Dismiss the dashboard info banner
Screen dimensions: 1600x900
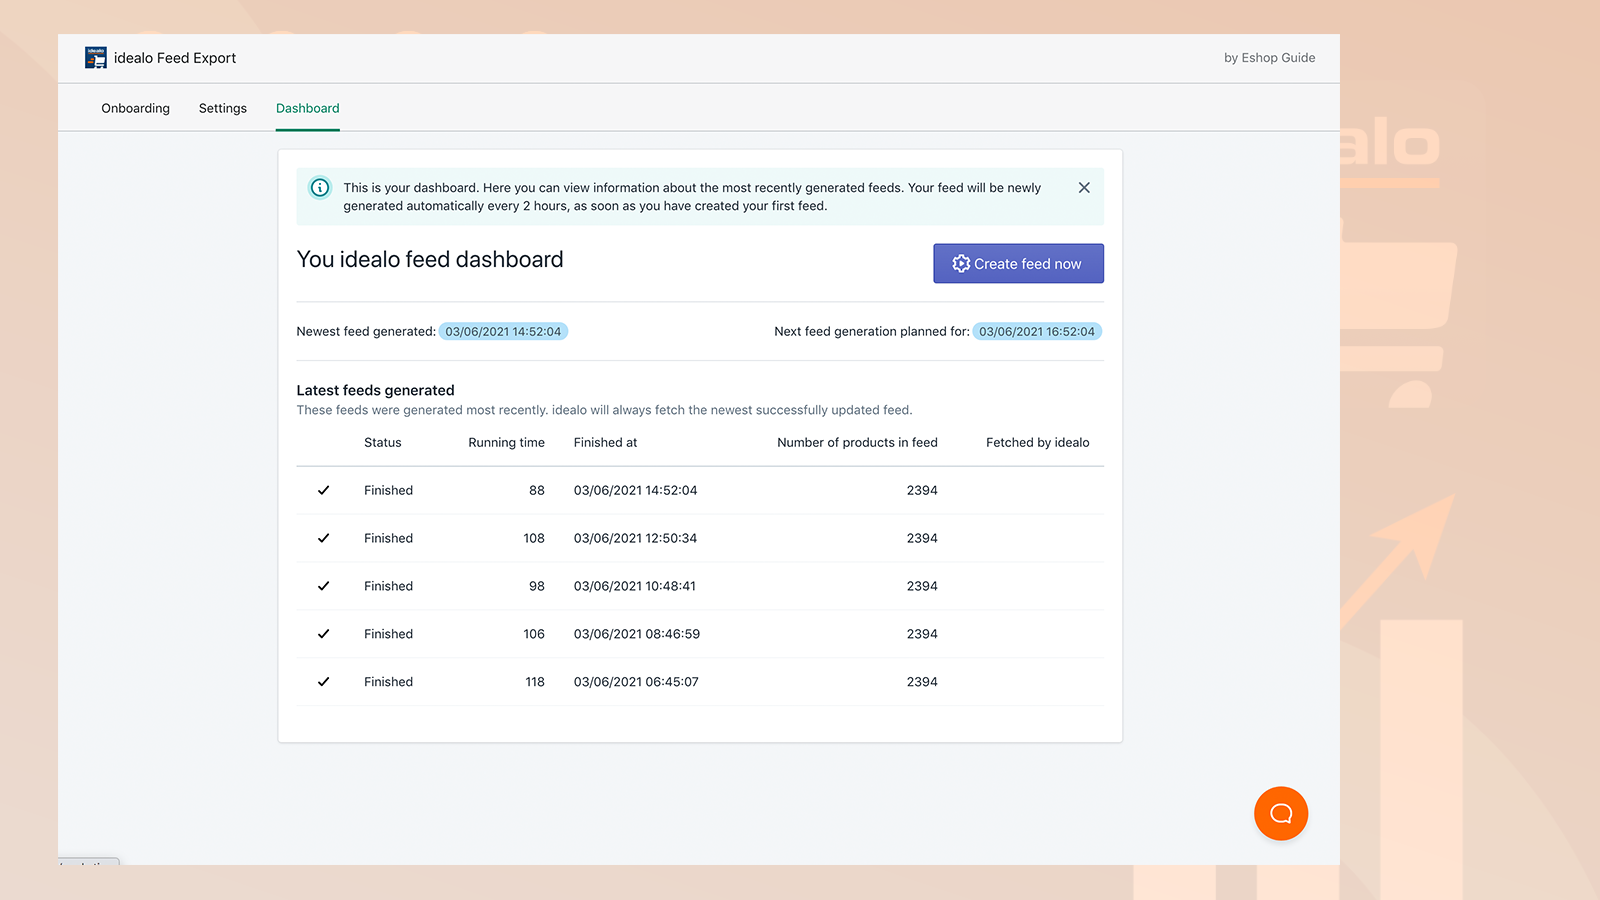(x=1084, y=188)
